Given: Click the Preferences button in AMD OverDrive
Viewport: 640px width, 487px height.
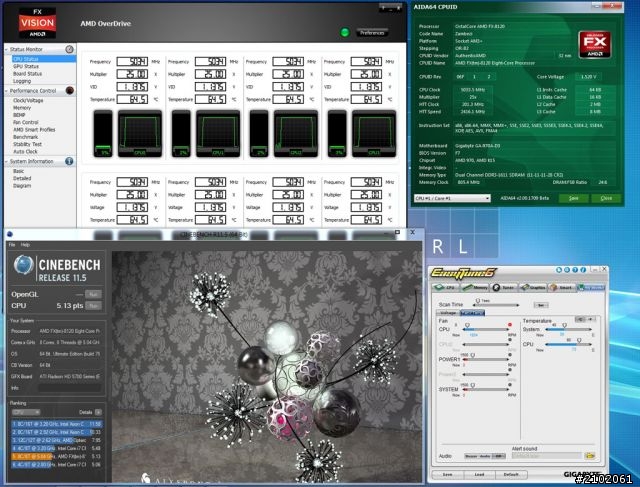Looking at the screenshot, I should pos(372,33).
